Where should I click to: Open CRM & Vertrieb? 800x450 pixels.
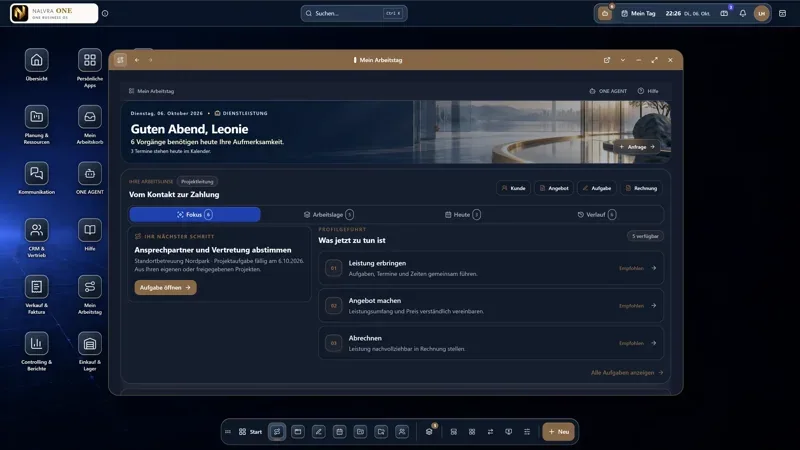(36, 230)
